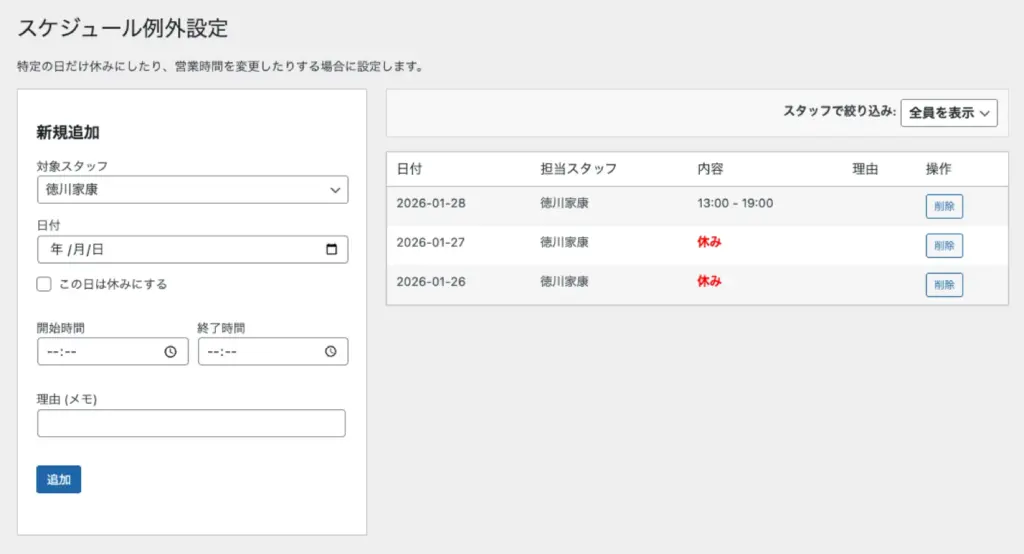This screenshot has height=554, width=1024.
Task: Delete the 2026-01-27 holiday entry
Action: pos(943,246)
